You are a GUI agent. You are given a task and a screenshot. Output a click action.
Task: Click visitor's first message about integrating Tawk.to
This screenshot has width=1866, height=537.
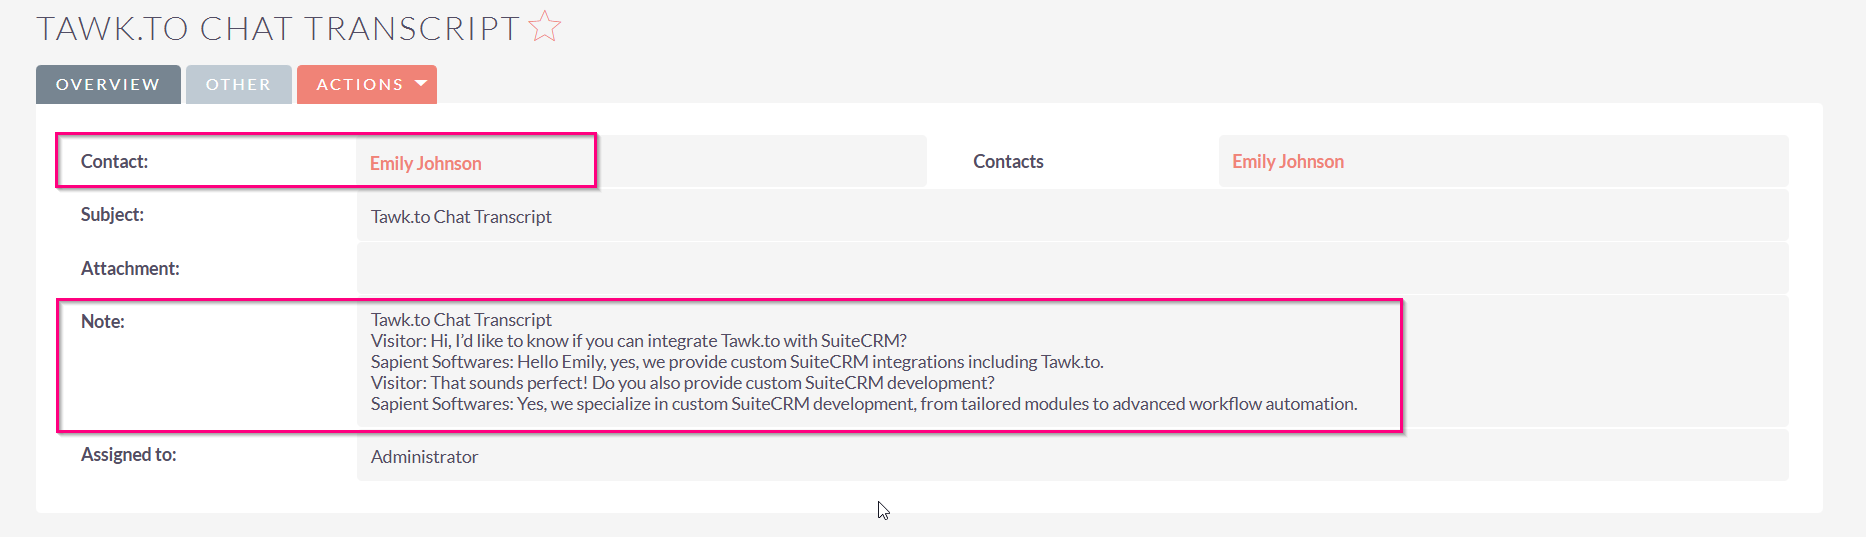click(638, 341)
